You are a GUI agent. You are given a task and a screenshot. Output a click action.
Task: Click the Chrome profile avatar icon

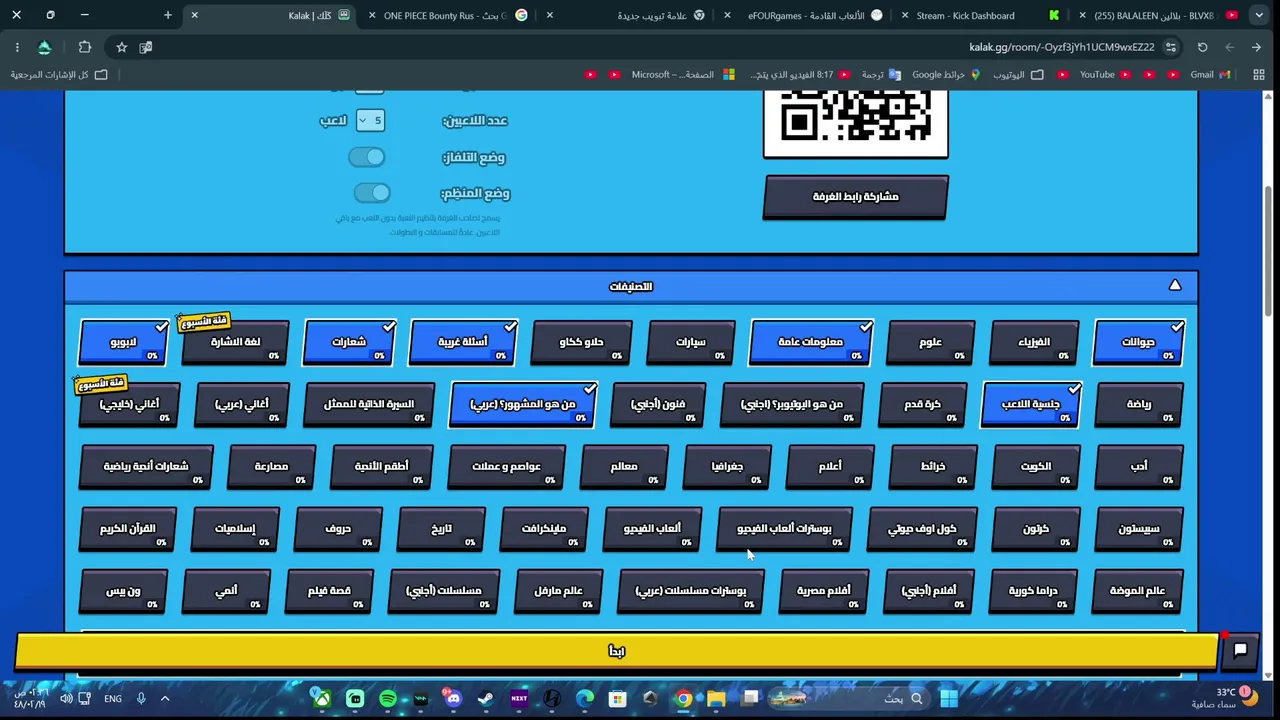pos(44,47)
